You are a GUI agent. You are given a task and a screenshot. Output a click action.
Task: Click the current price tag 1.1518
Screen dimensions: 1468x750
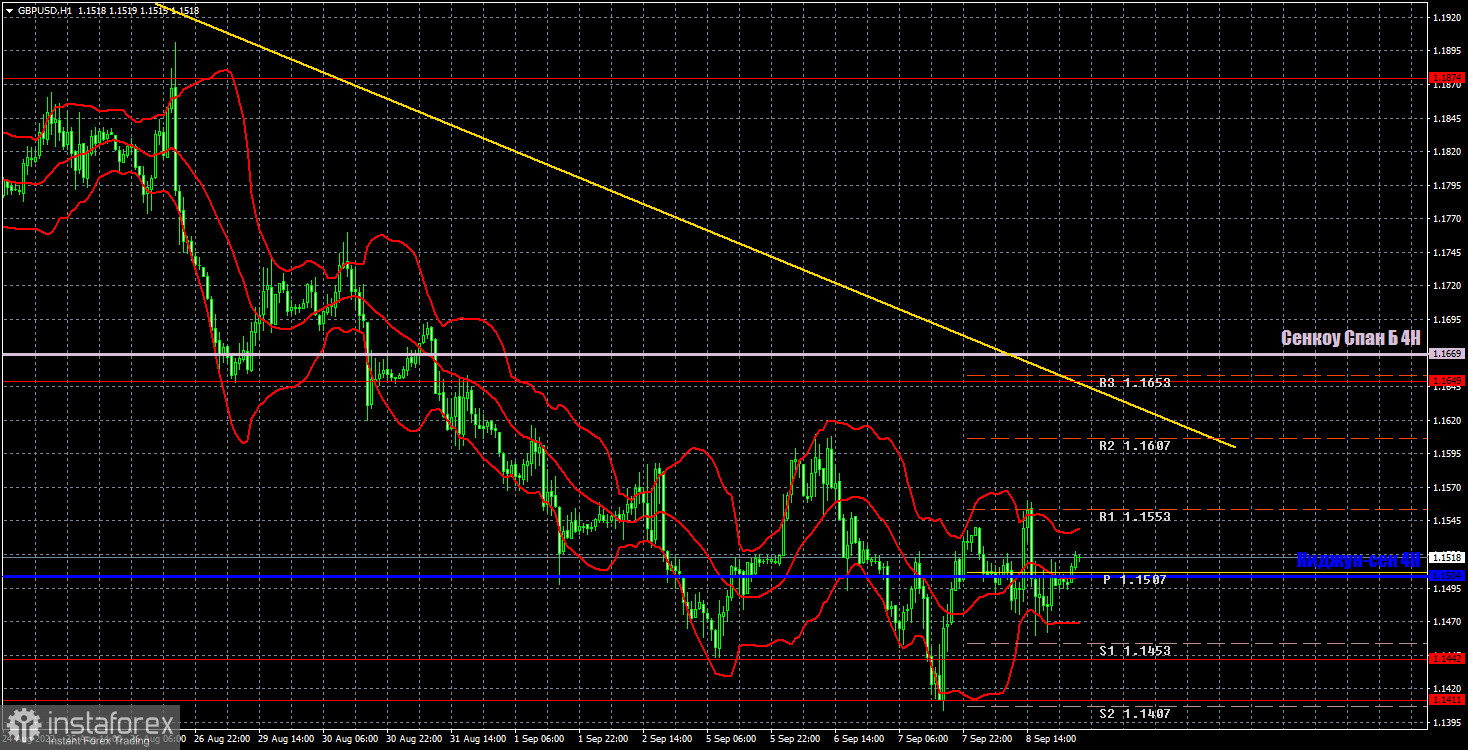(x=1446, y=557)
